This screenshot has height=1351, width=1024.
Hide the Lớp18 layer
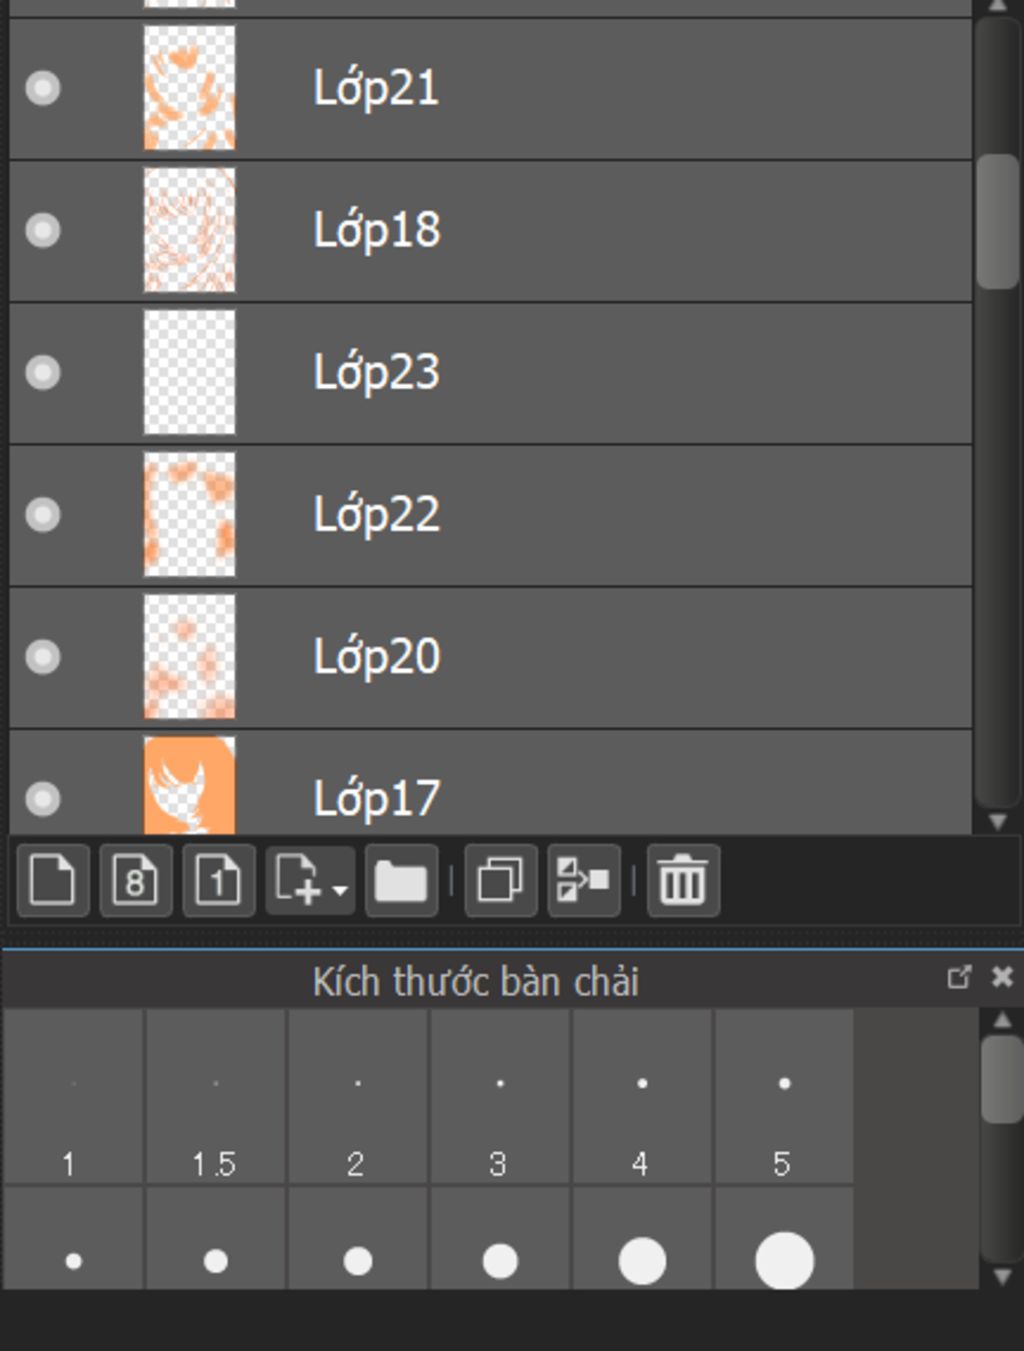(x=42, y=230)
